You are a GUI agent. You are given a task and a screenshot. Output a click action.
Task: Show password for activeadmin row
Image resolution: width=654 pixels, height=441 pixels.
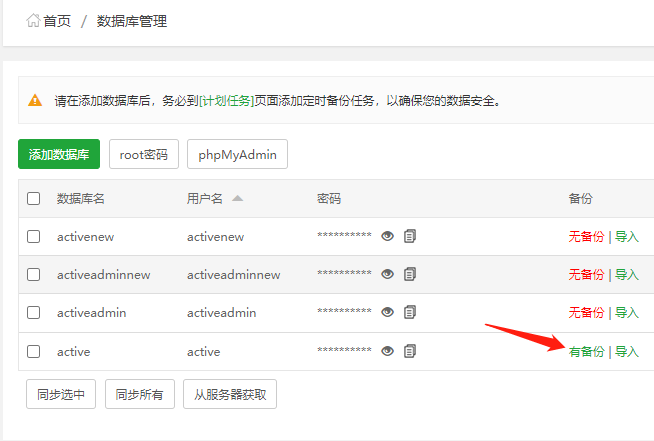tap(388, 313)
